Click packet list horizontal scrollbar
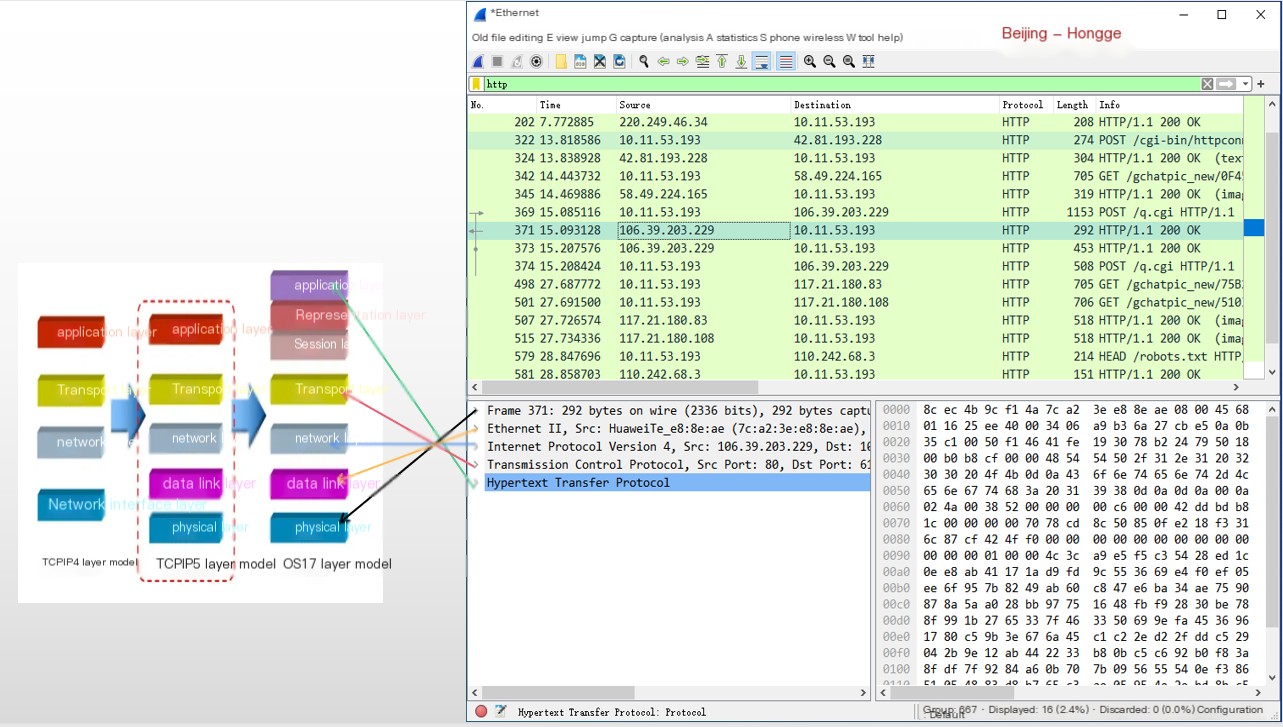The height and width of the screenshot is (727, 1283). click(x=855, y=387)
